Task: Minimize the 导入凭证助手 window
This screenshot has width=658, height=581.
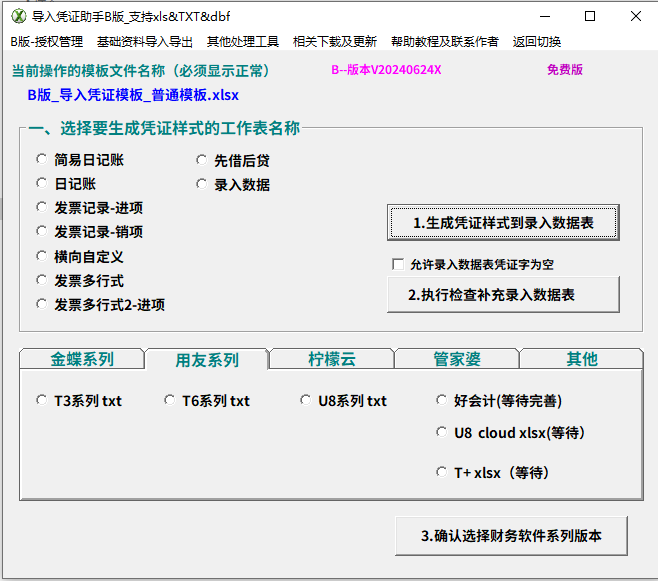Action: [545, 16]
